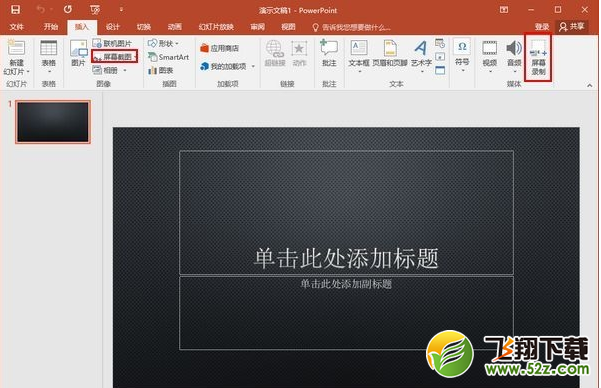Click 登录 (Sign in)

click(x=542, y=26)
